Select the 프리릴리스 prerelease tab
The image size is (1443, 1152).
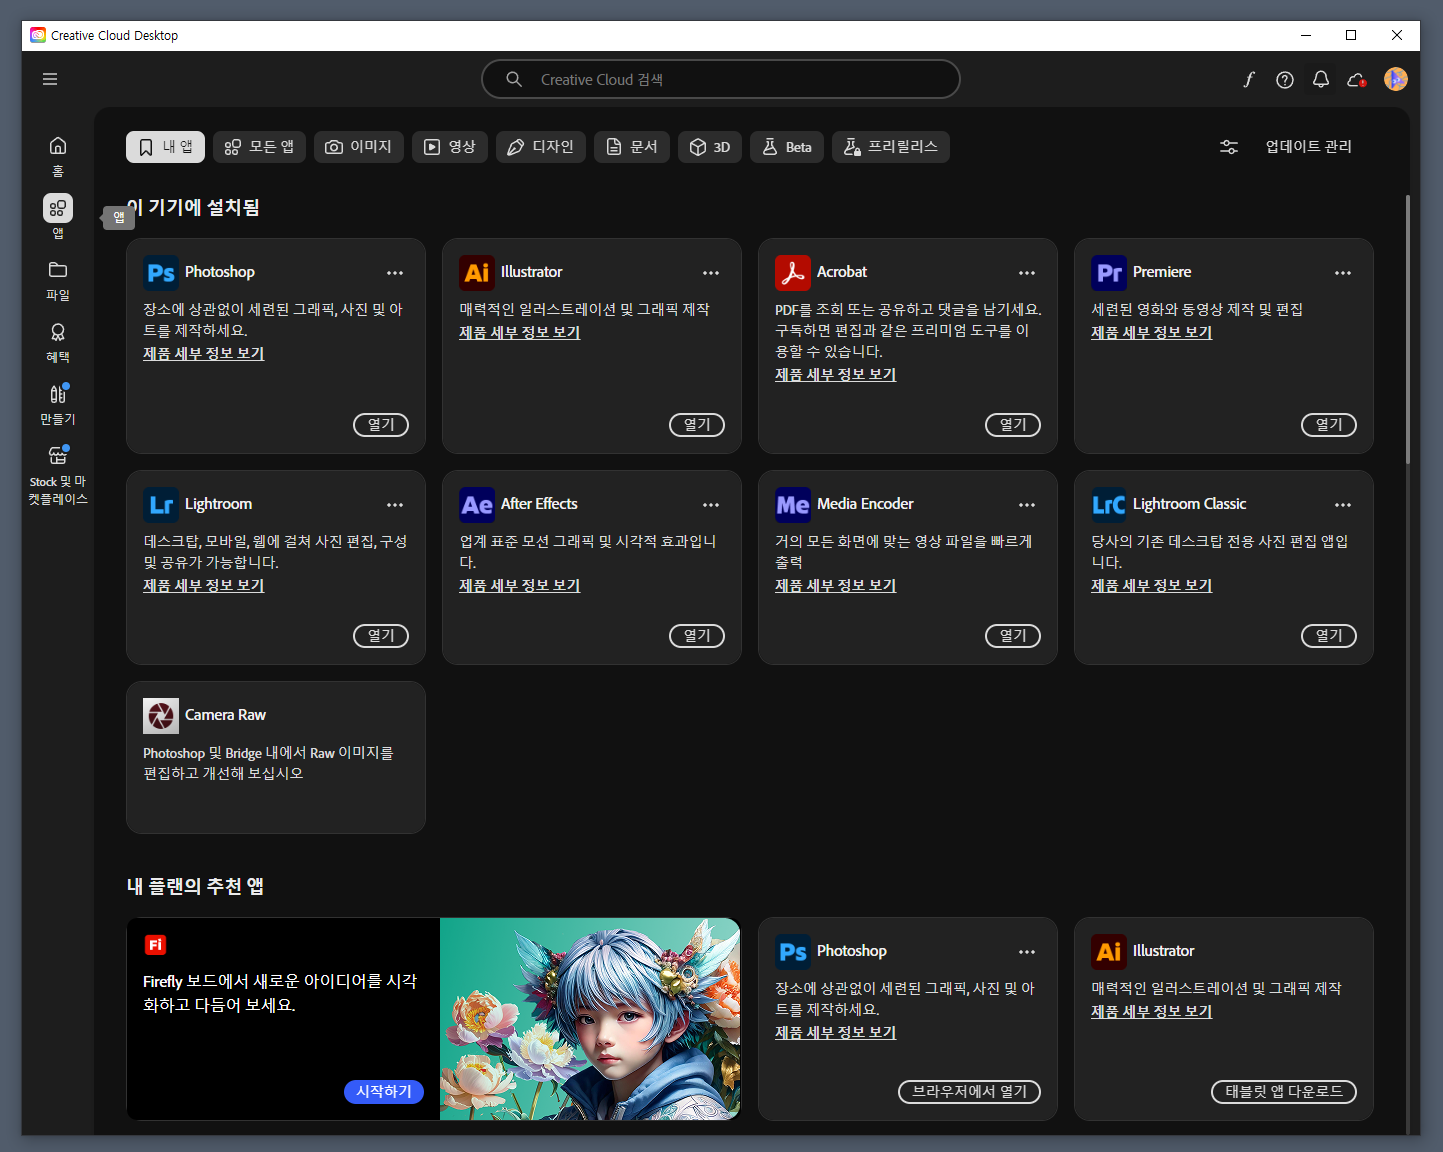(x=891, y=147)
